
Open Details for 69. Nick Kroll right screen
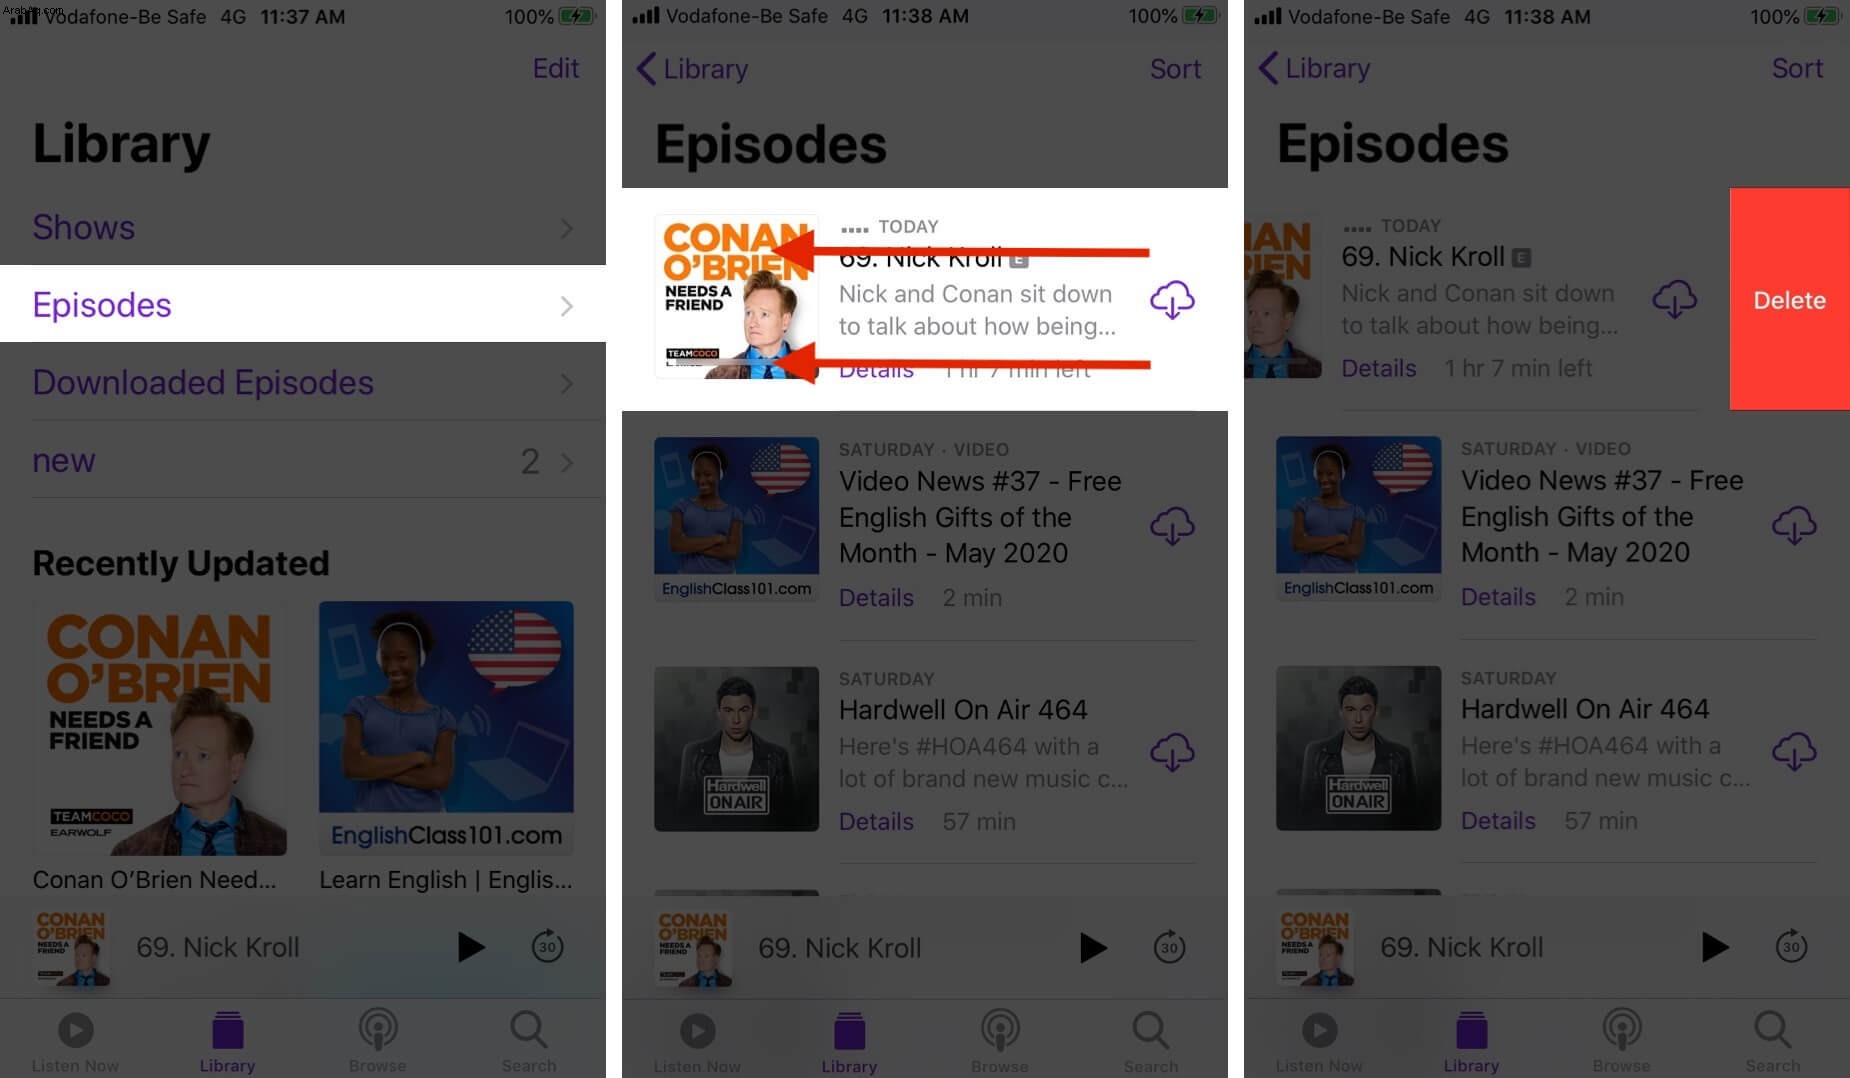pyautogui.click(x=1378, y=368)
